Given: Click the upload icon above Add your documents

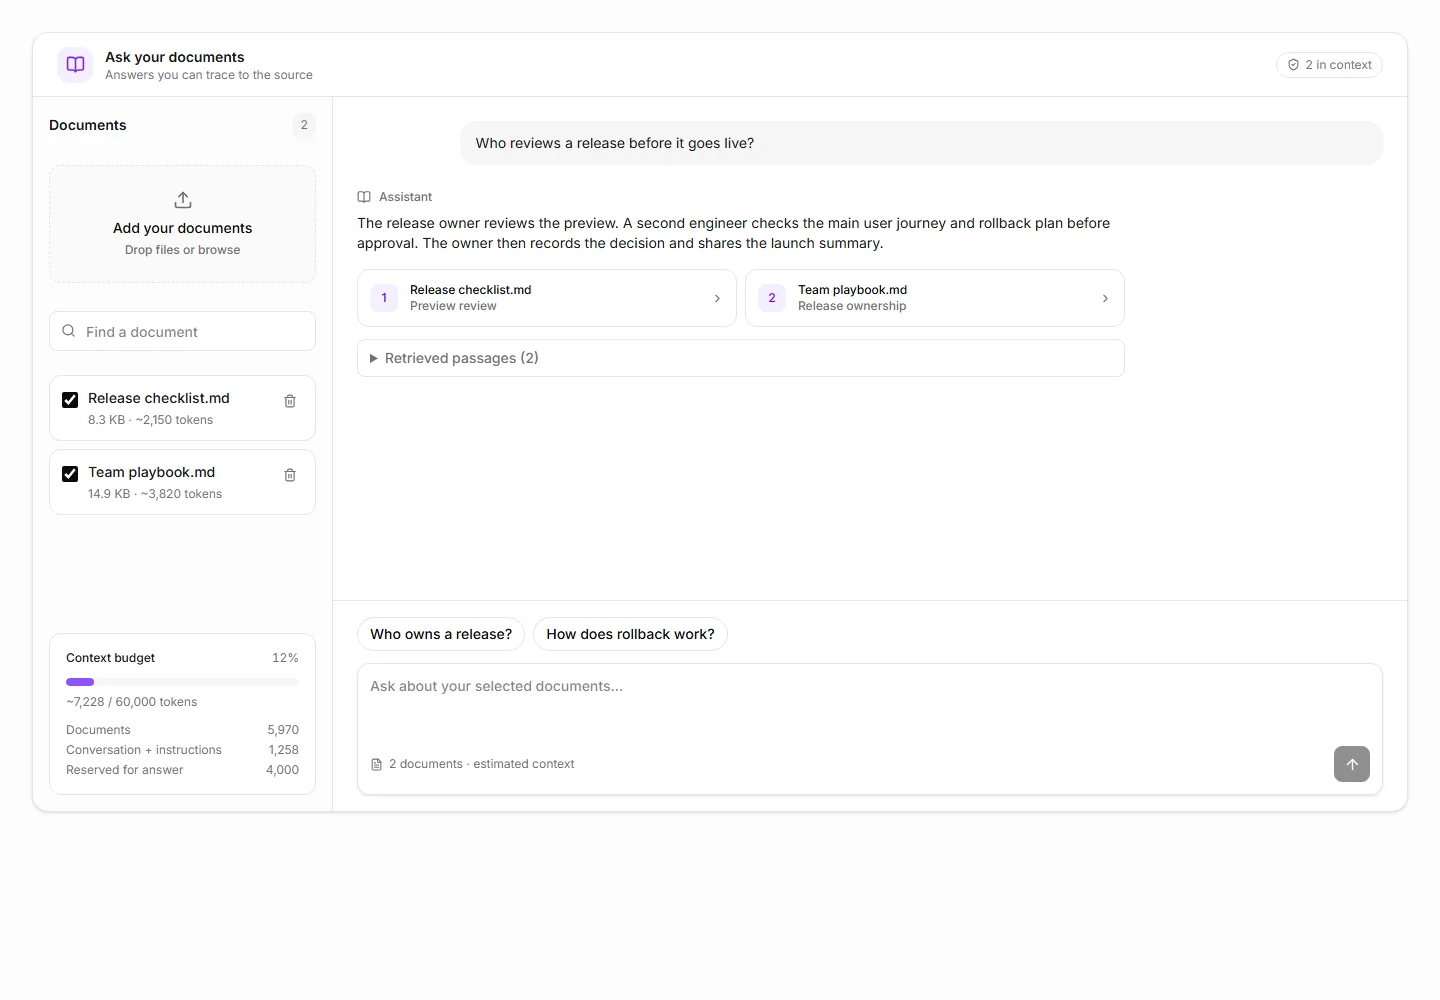Looking at the screenshot, I should 183,200.
